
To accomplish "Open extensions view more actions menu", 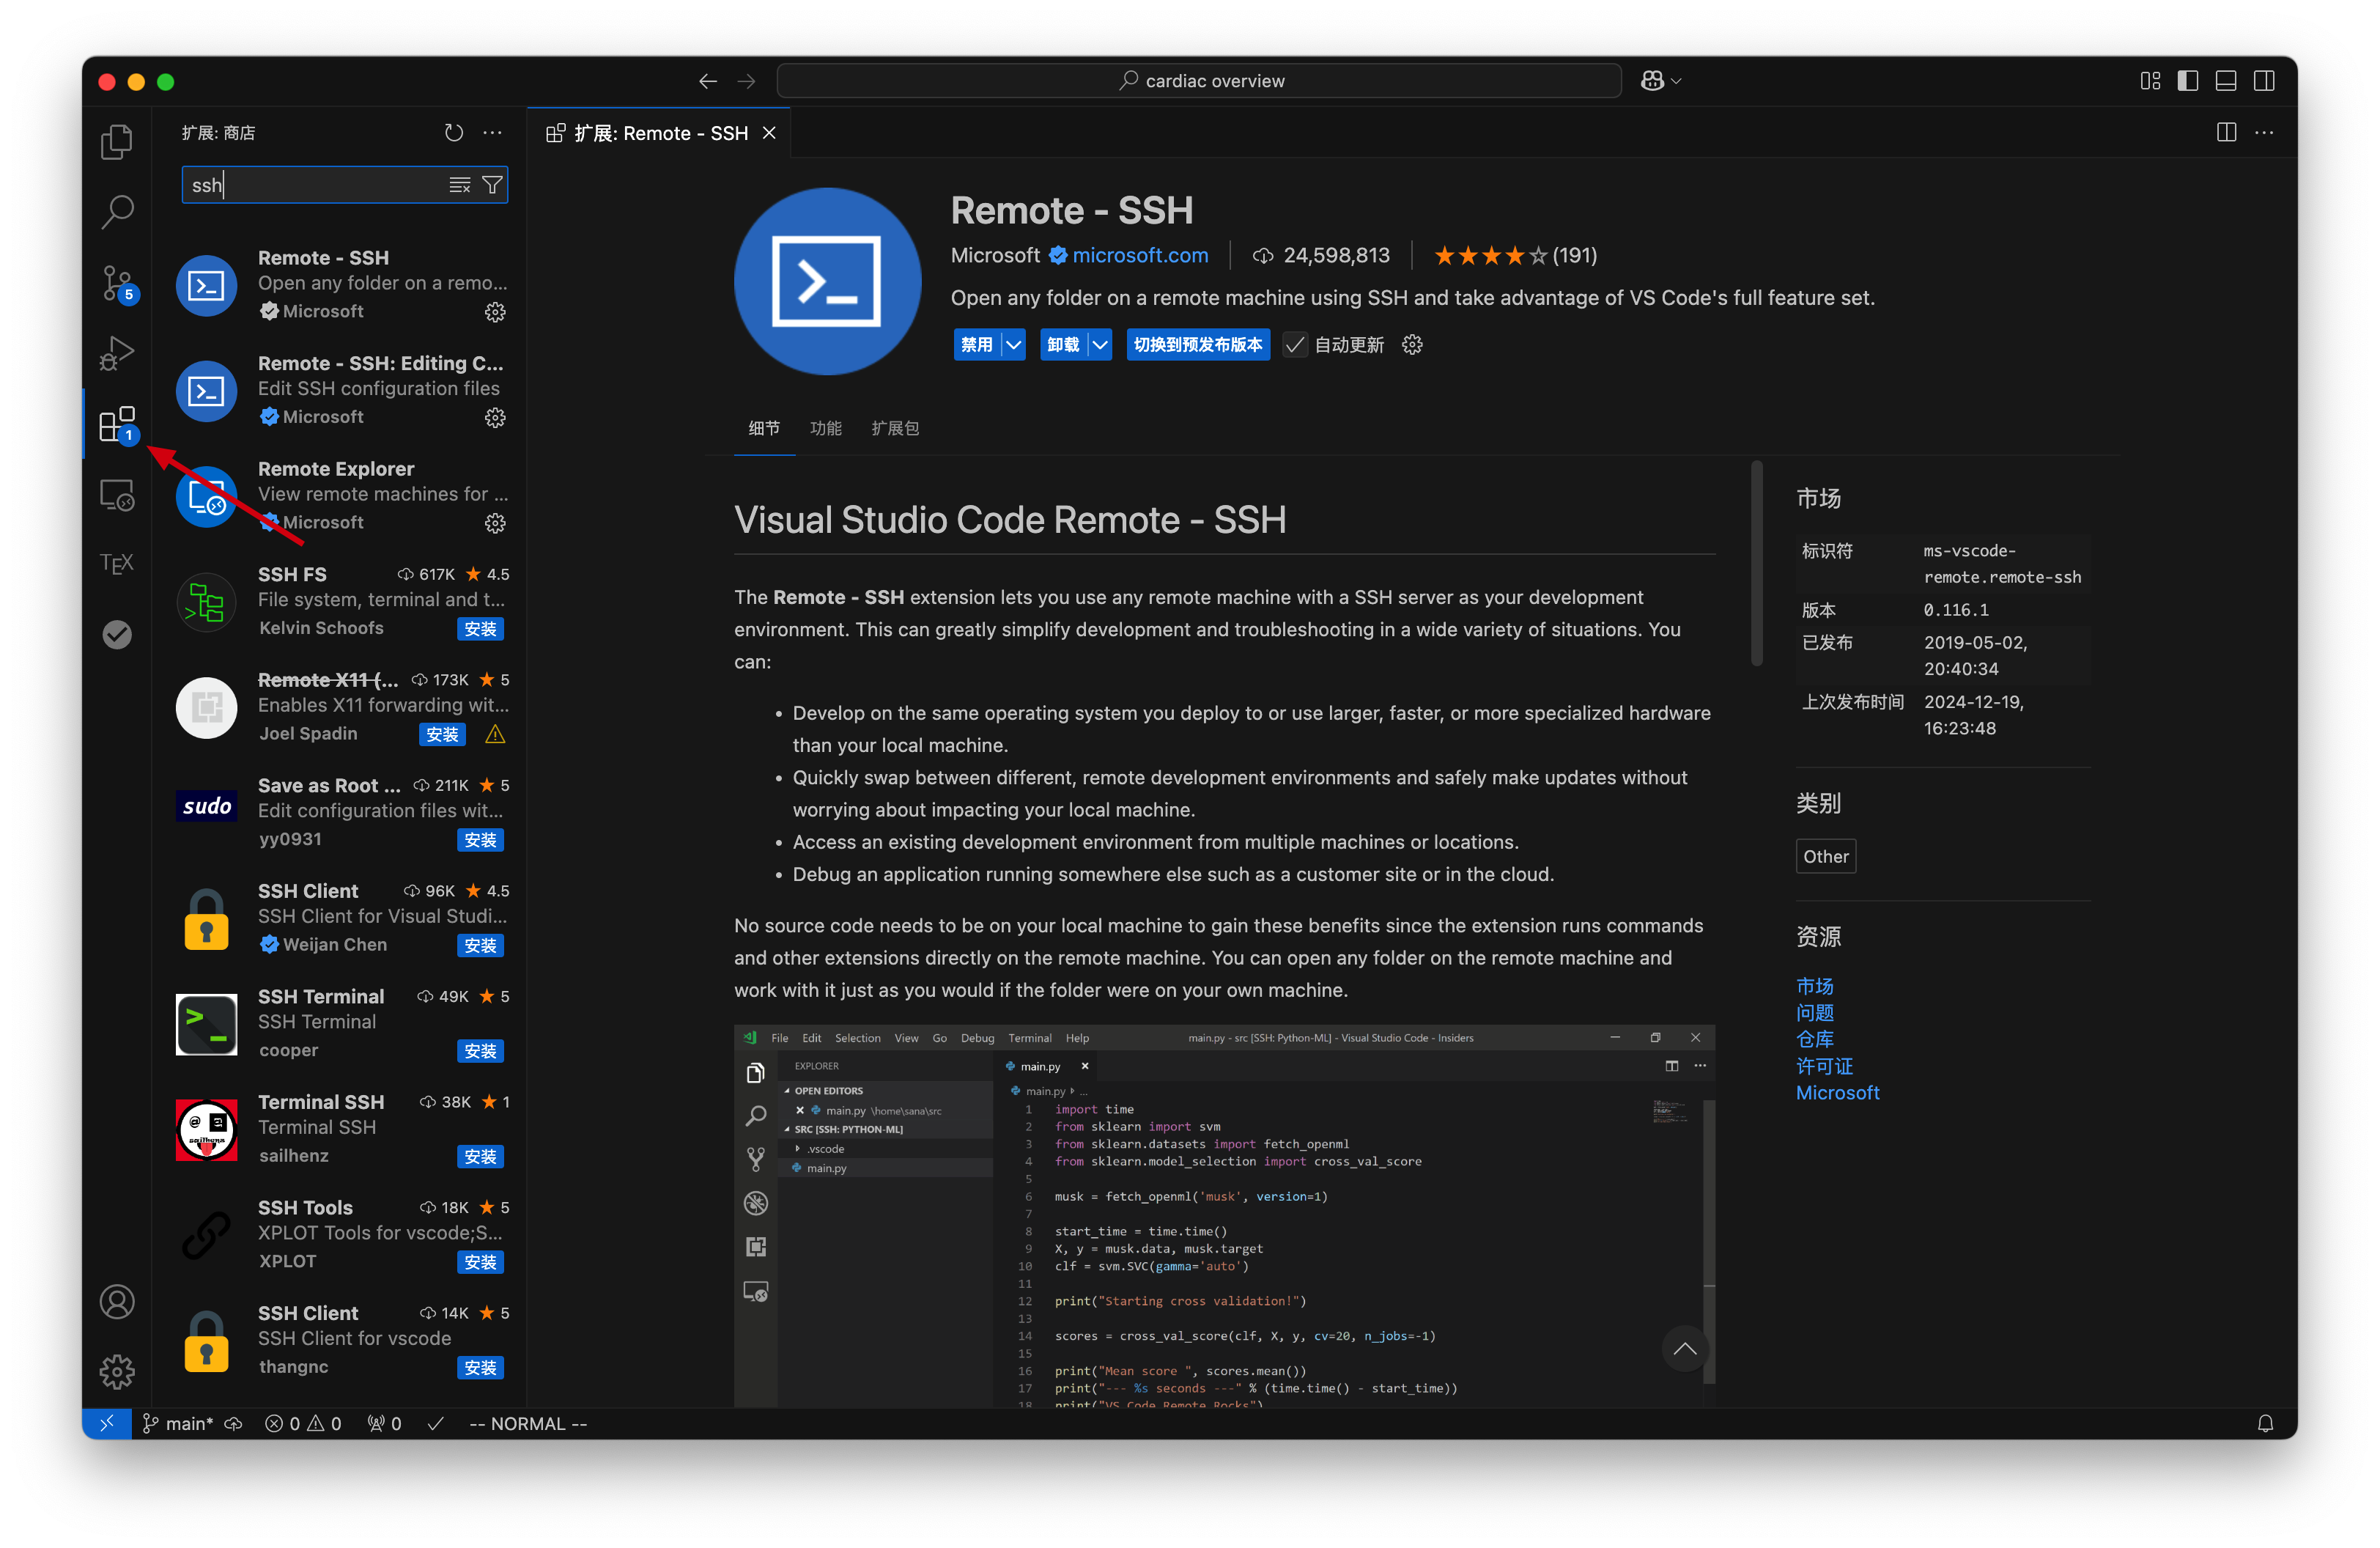I will click(x=493, y=133).
